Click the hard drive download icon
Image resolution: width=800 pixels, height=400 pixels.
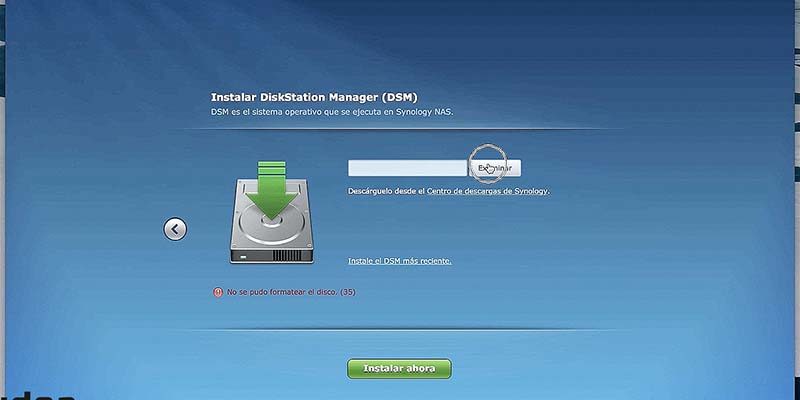pos(271,212)
